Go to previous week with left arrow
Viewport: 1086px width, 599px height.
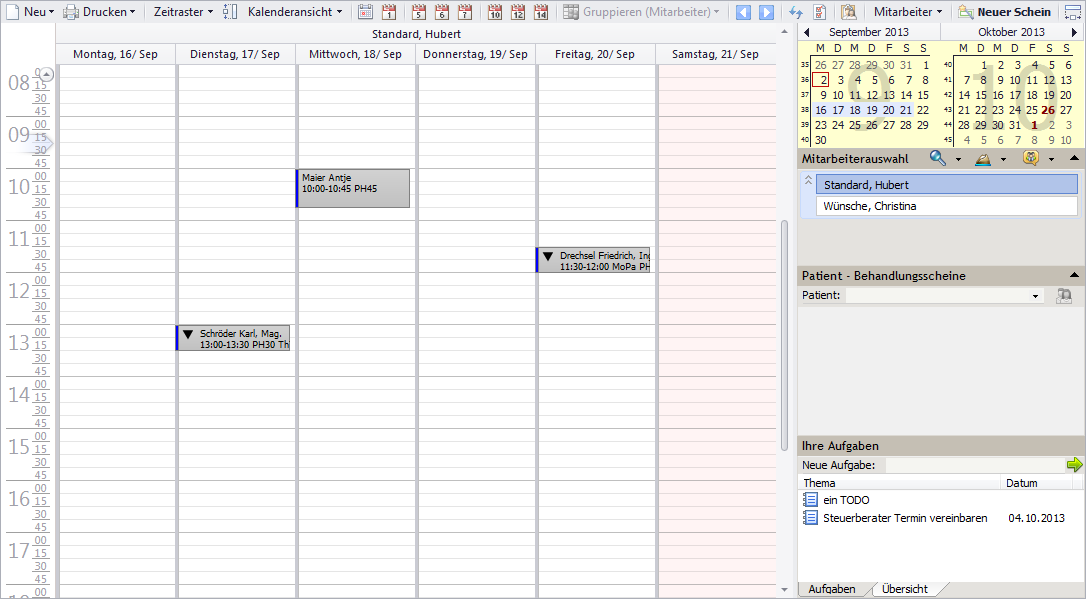click(743, 12)
